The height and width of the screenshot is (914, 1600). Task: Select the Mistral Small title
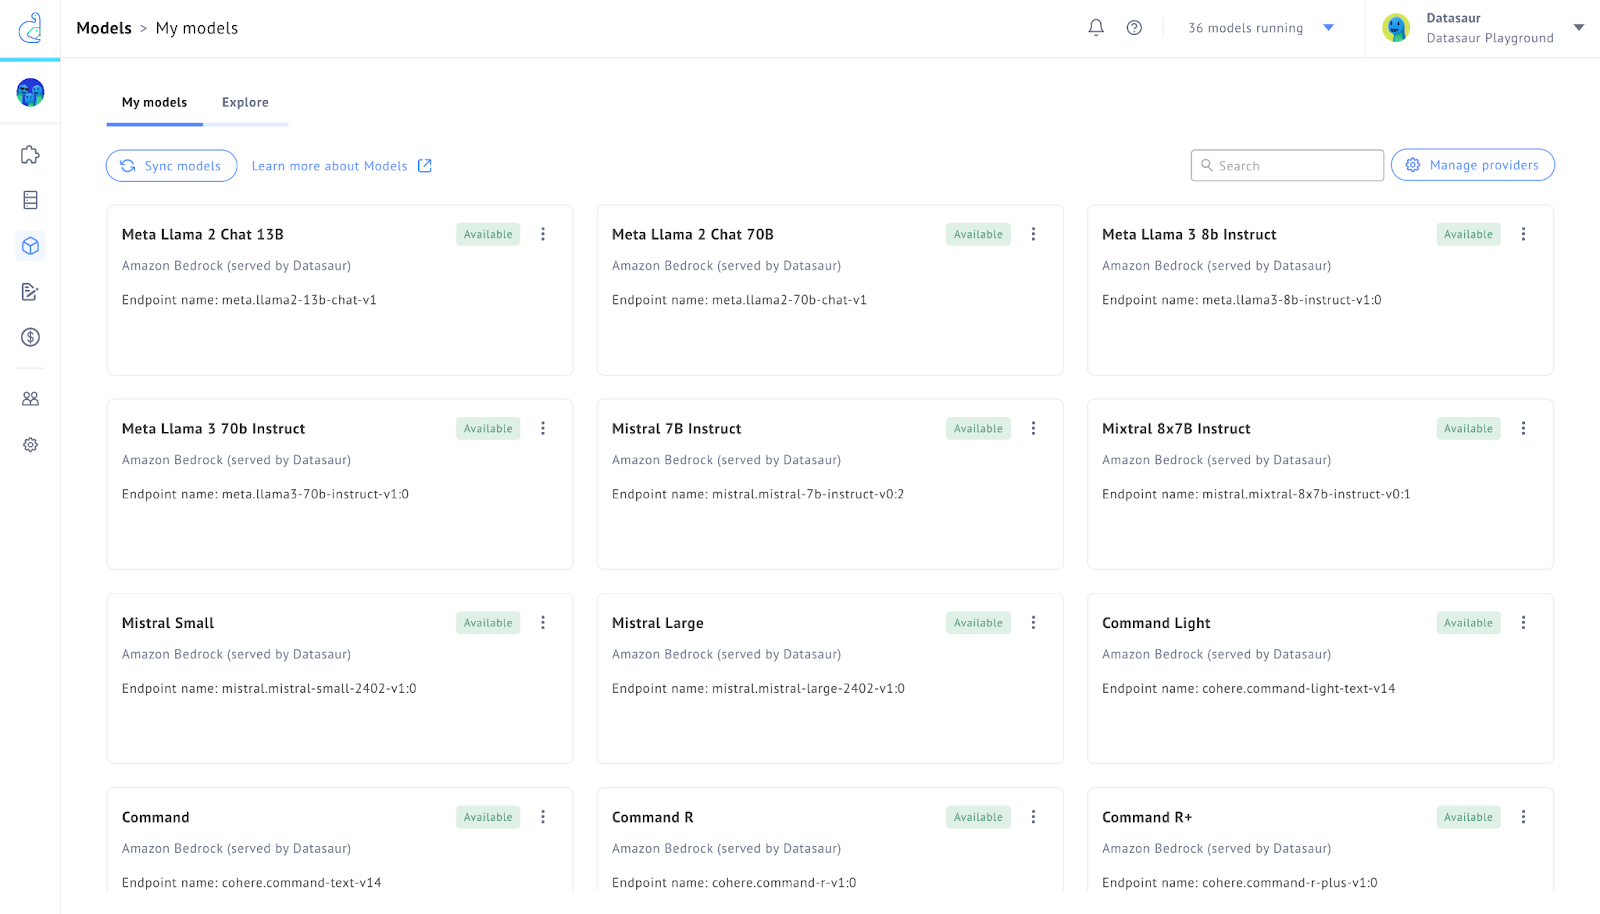[168, 622]
